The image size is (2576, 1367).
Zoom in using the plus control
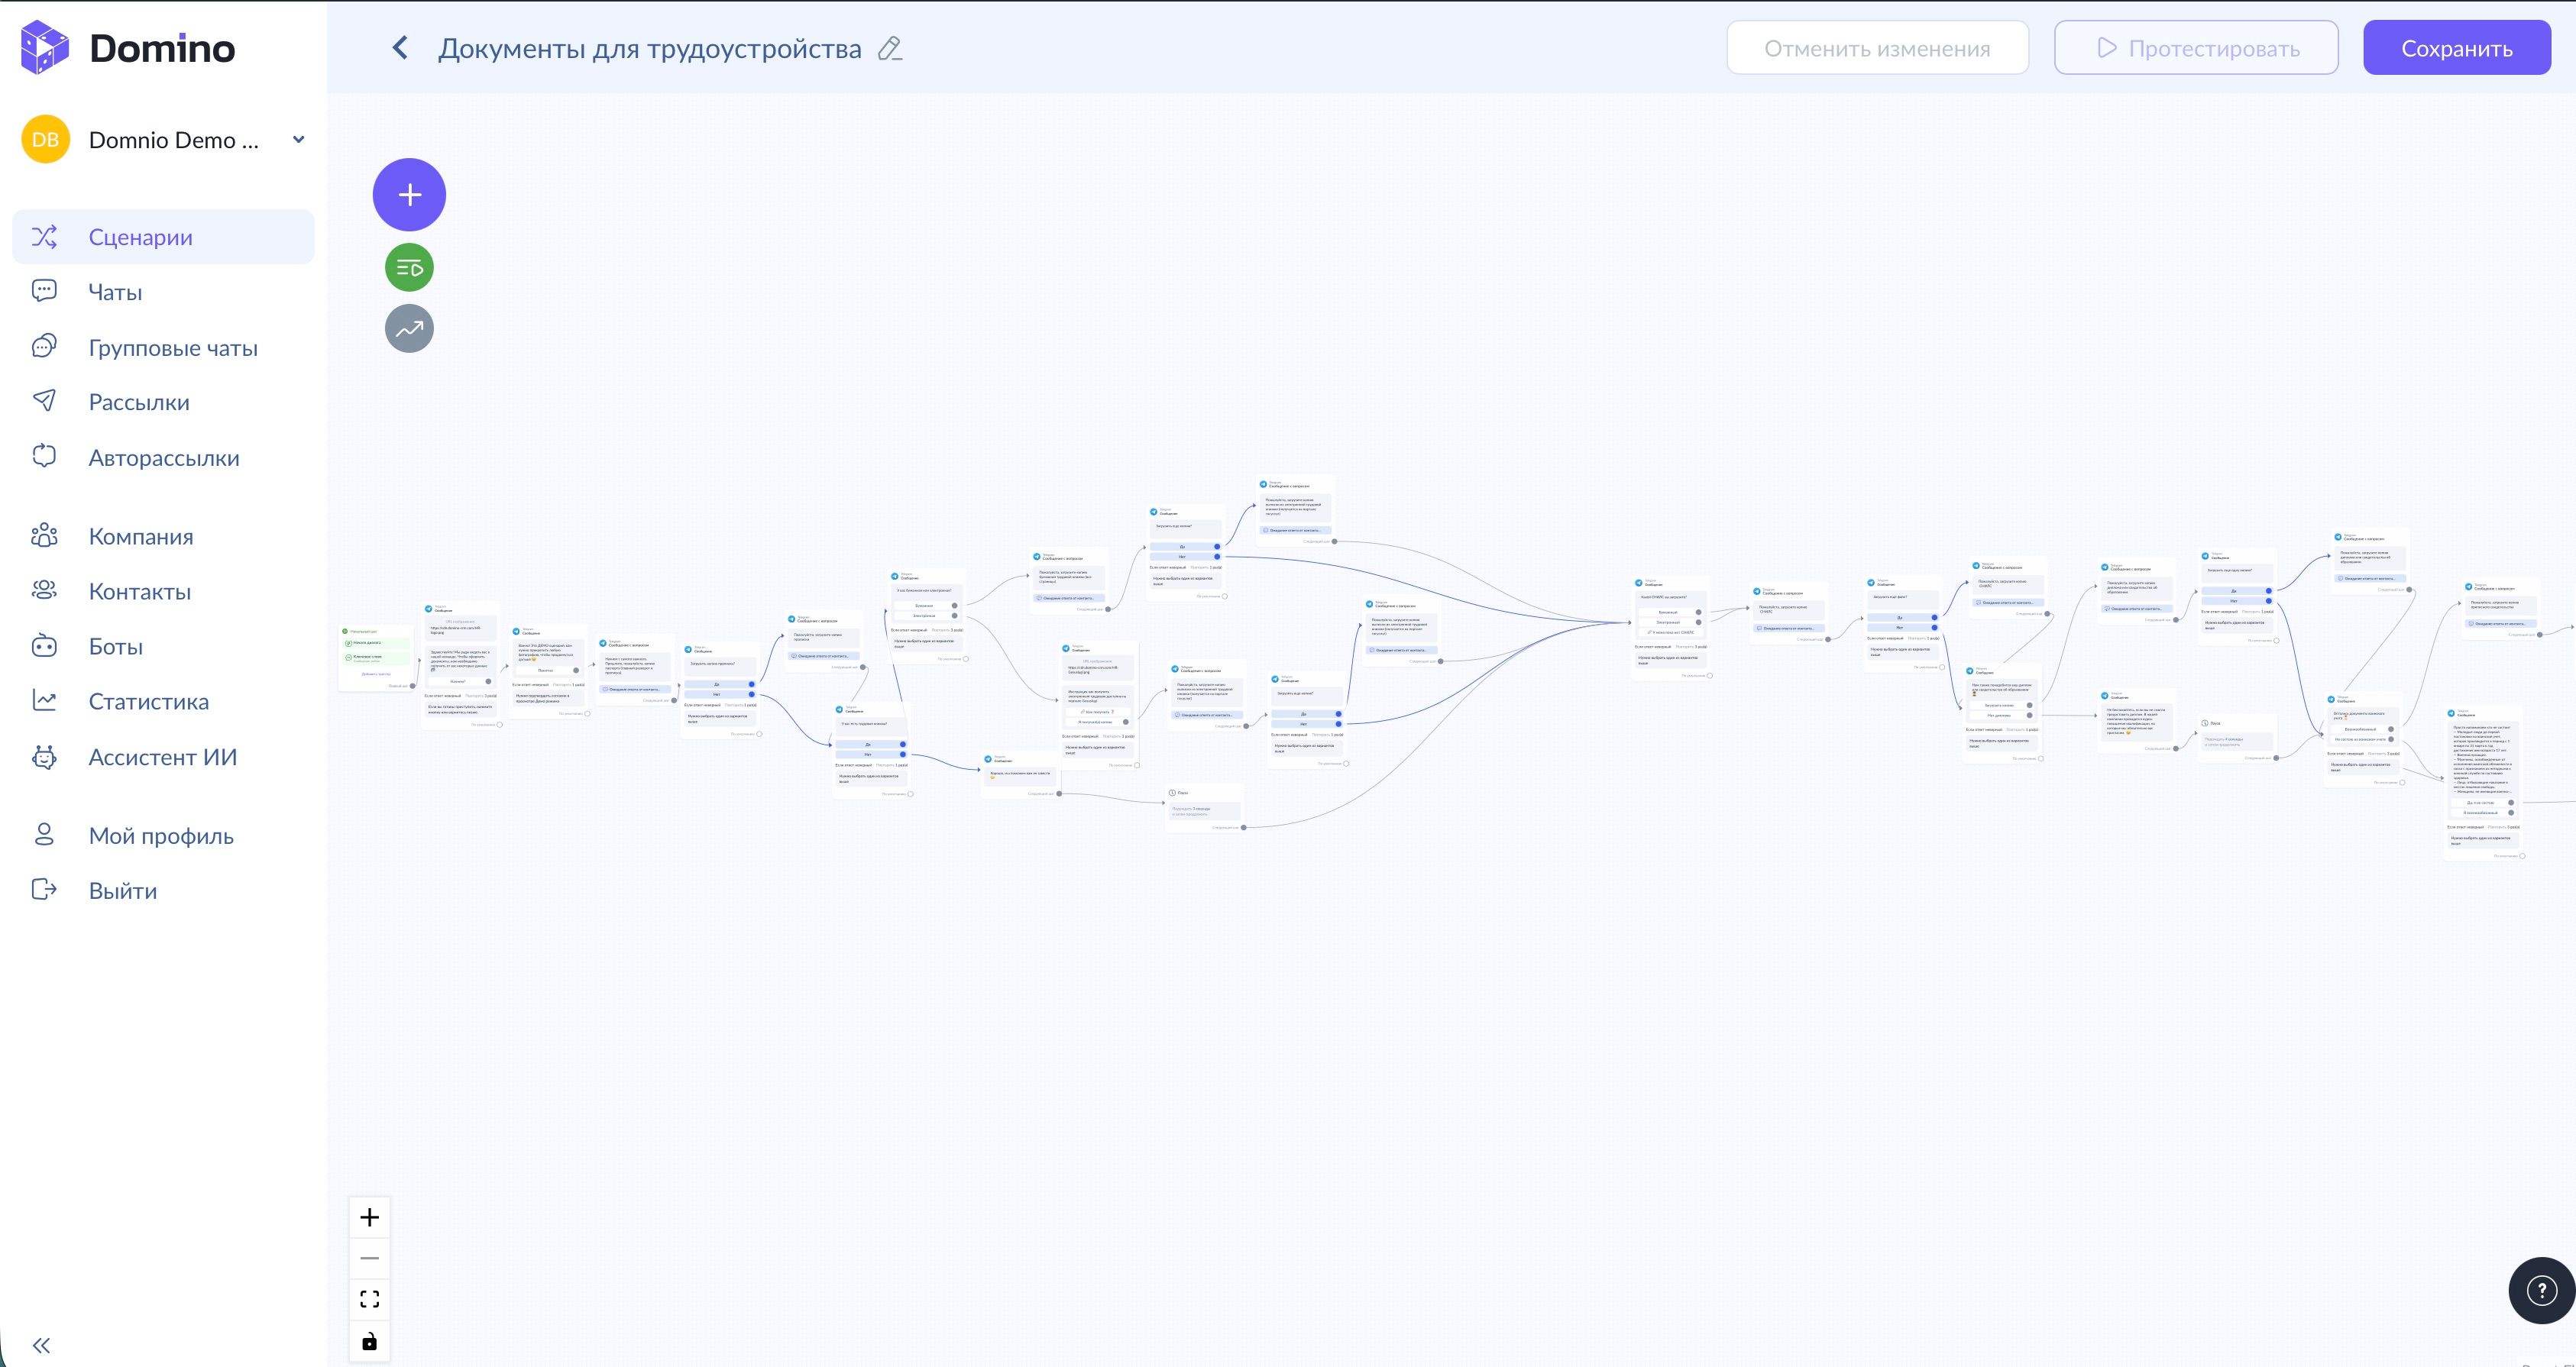click(x=369, y=1217)
